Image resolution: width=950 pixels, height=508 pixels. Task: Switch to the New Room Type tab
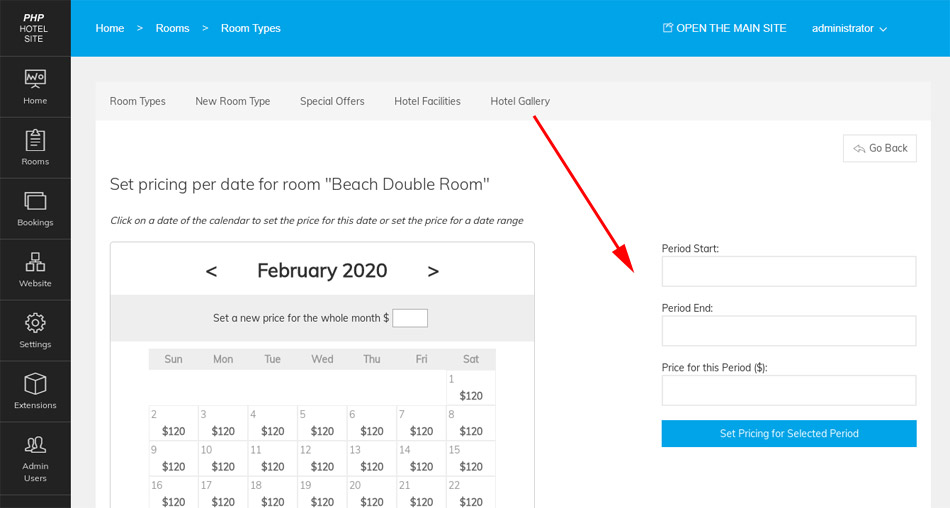tap(232, 101)
